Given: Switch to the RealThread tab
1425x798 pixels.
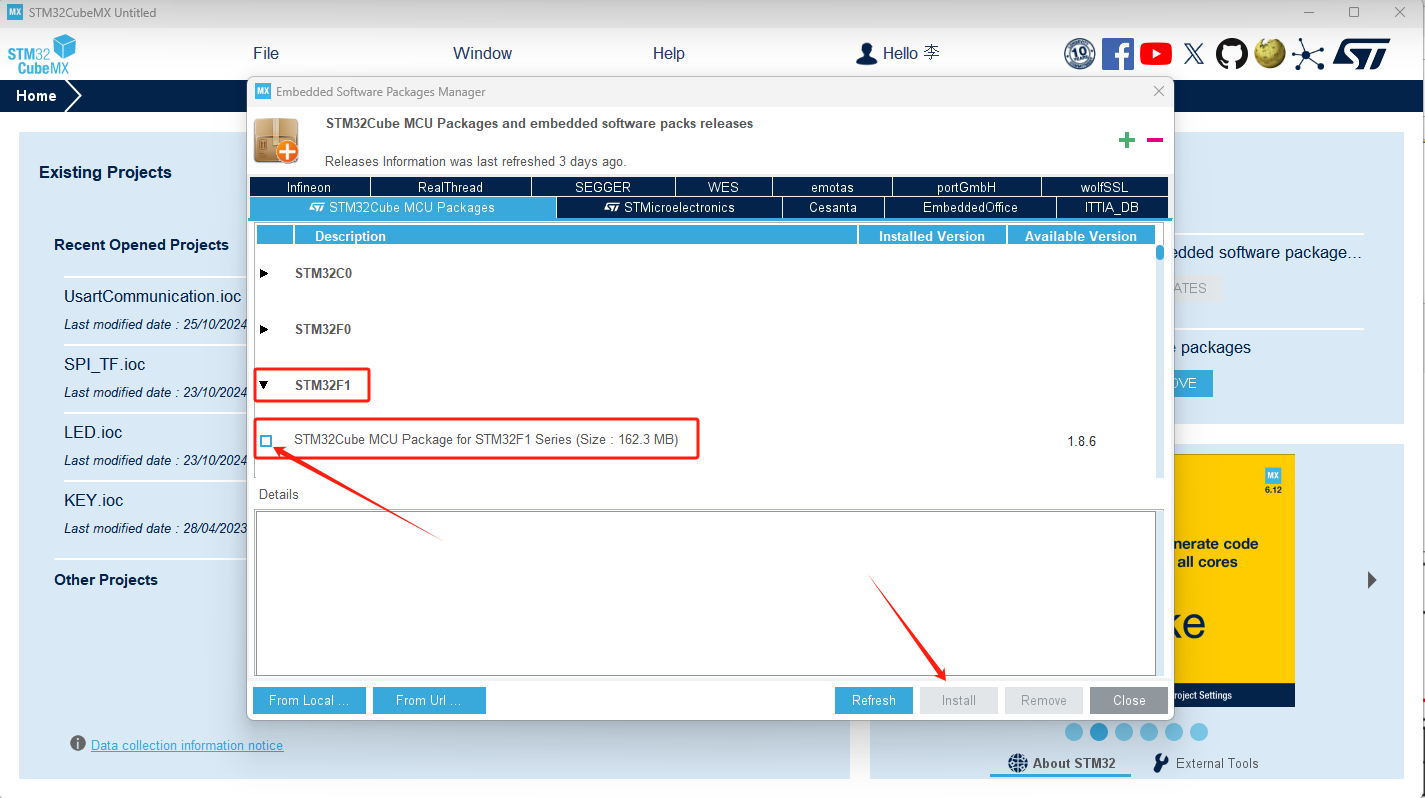Looking at the screenshot, I should [450, 187].
